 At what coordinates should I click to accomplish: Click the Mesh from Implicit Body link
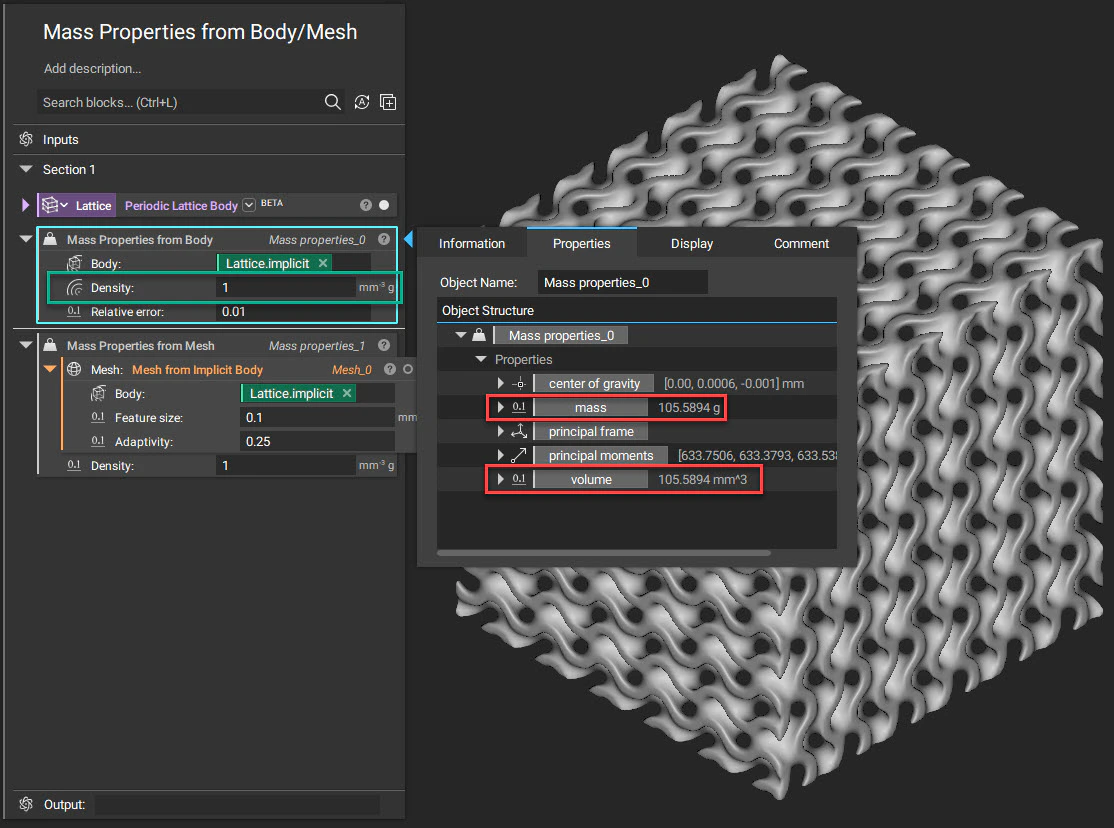197,370
